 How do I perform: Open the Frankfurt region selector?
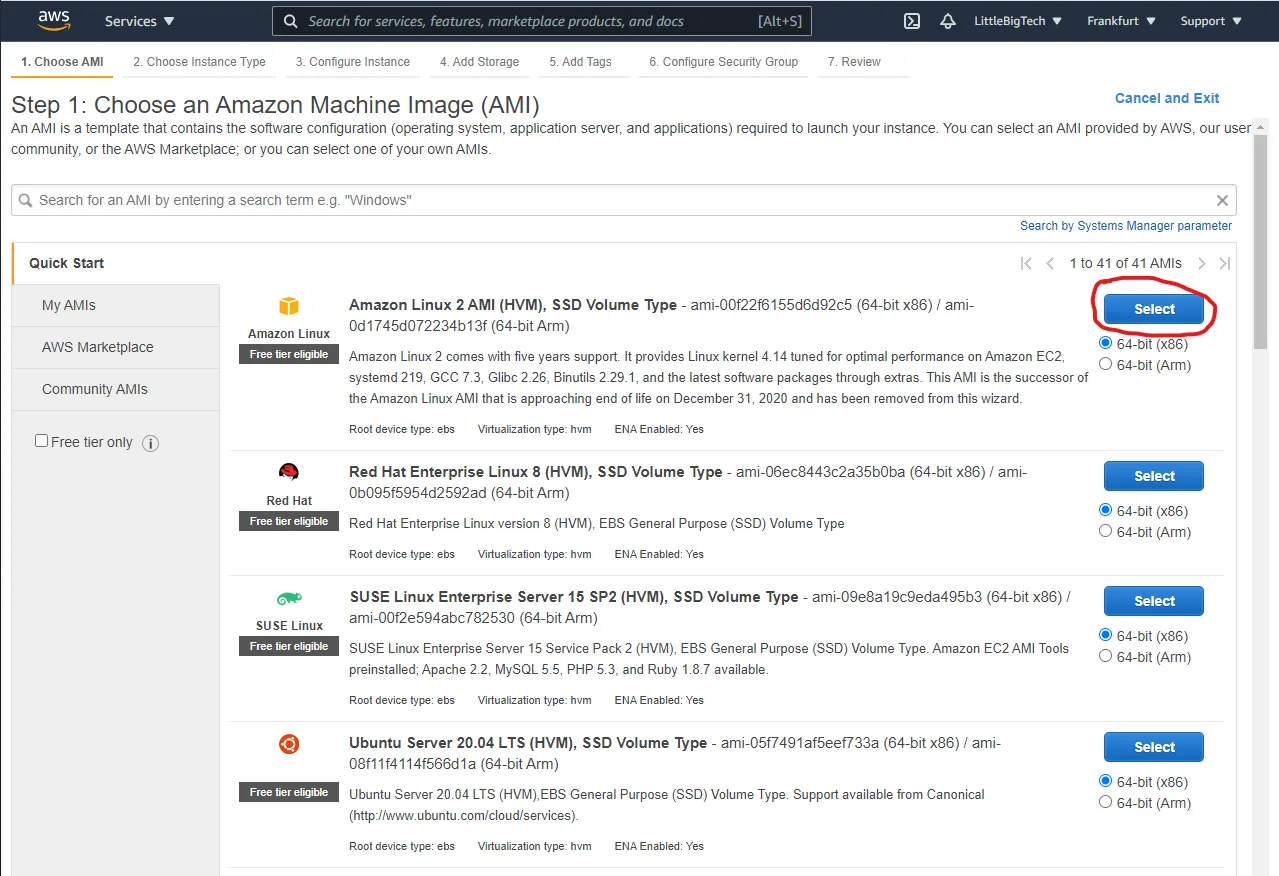pos(1121,21)
